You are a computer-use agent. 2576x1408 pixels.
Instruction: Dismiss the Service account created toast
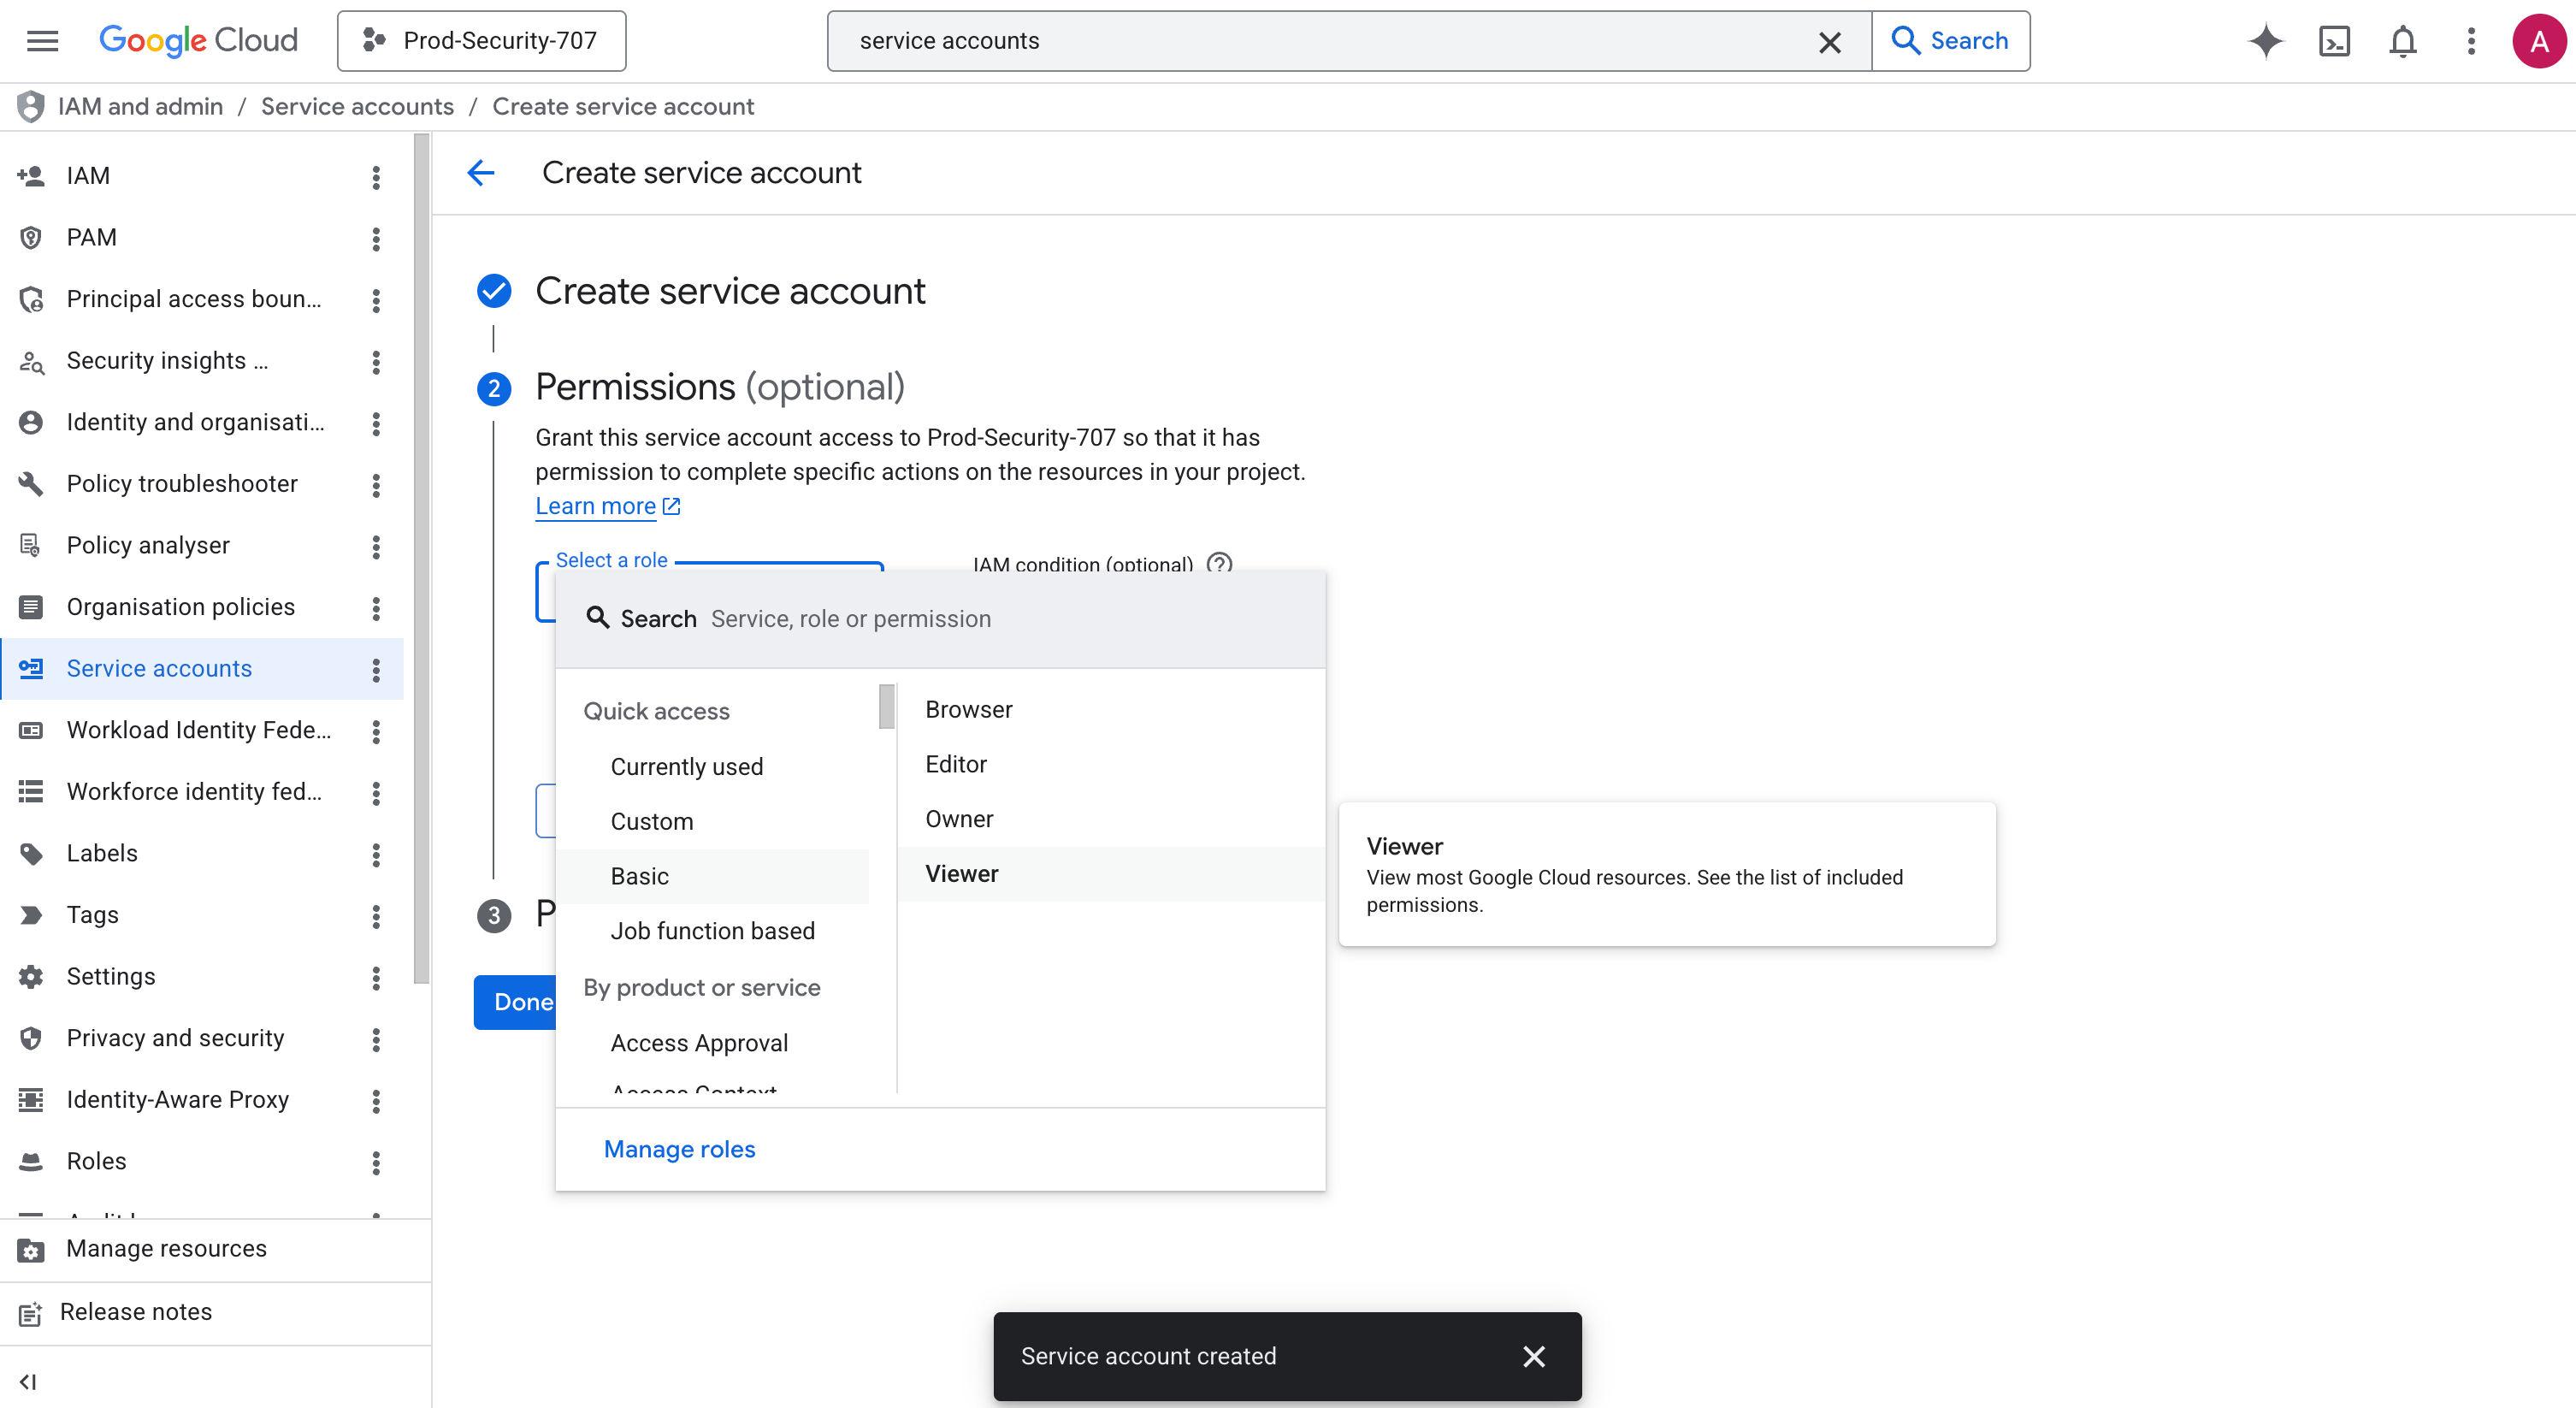point(1534,1357)
